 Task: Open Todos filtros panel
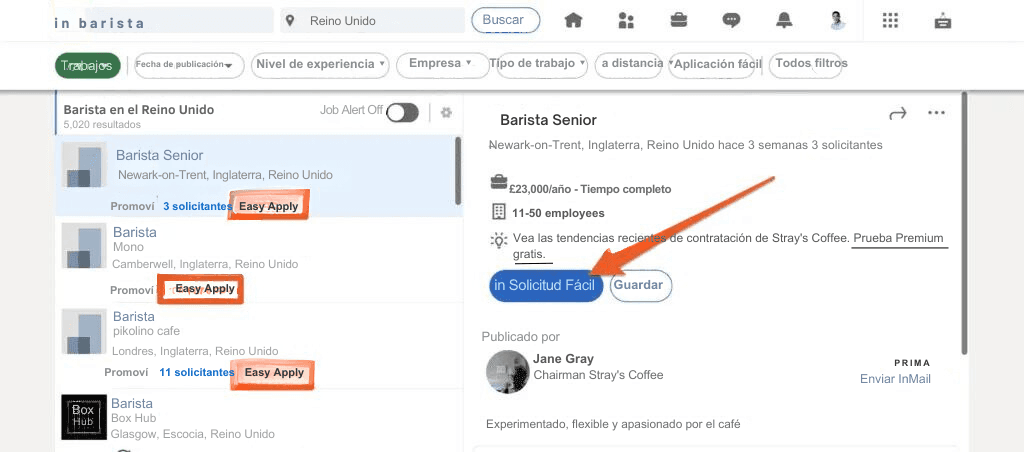click(811, 64)
